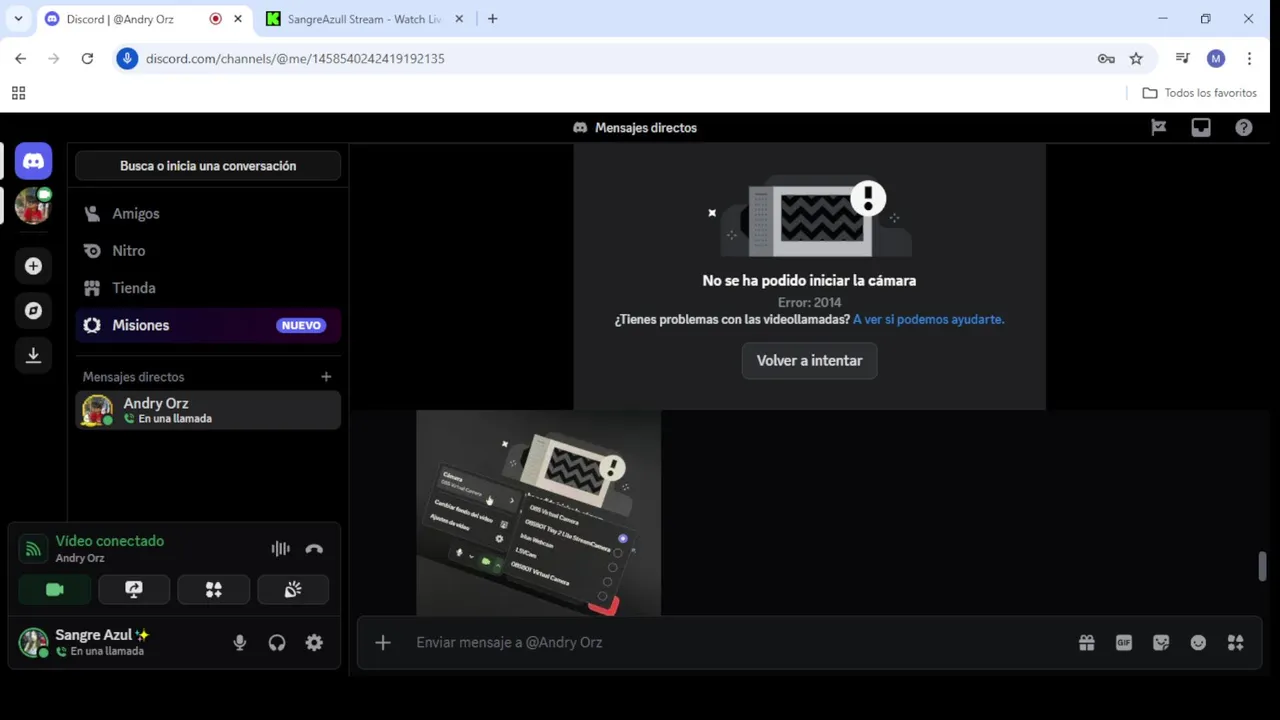Open the sticker picker icon
This screenshot has height=720, width=1280.
(x=1161, y=643)
